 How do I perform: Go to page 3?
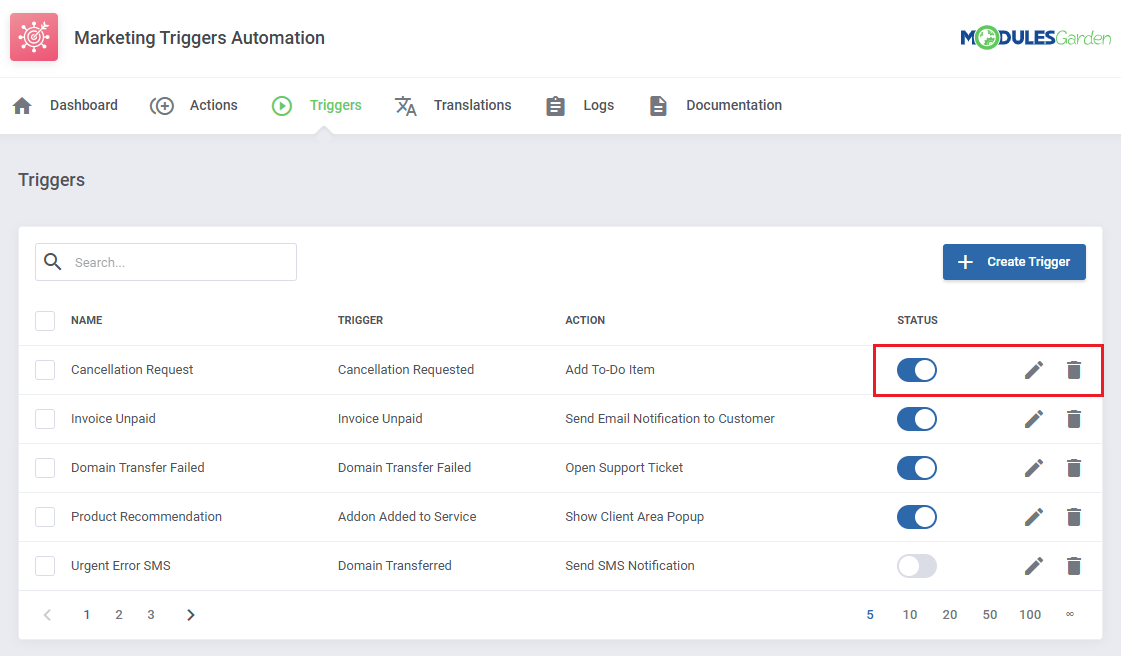tap(151, 615)
